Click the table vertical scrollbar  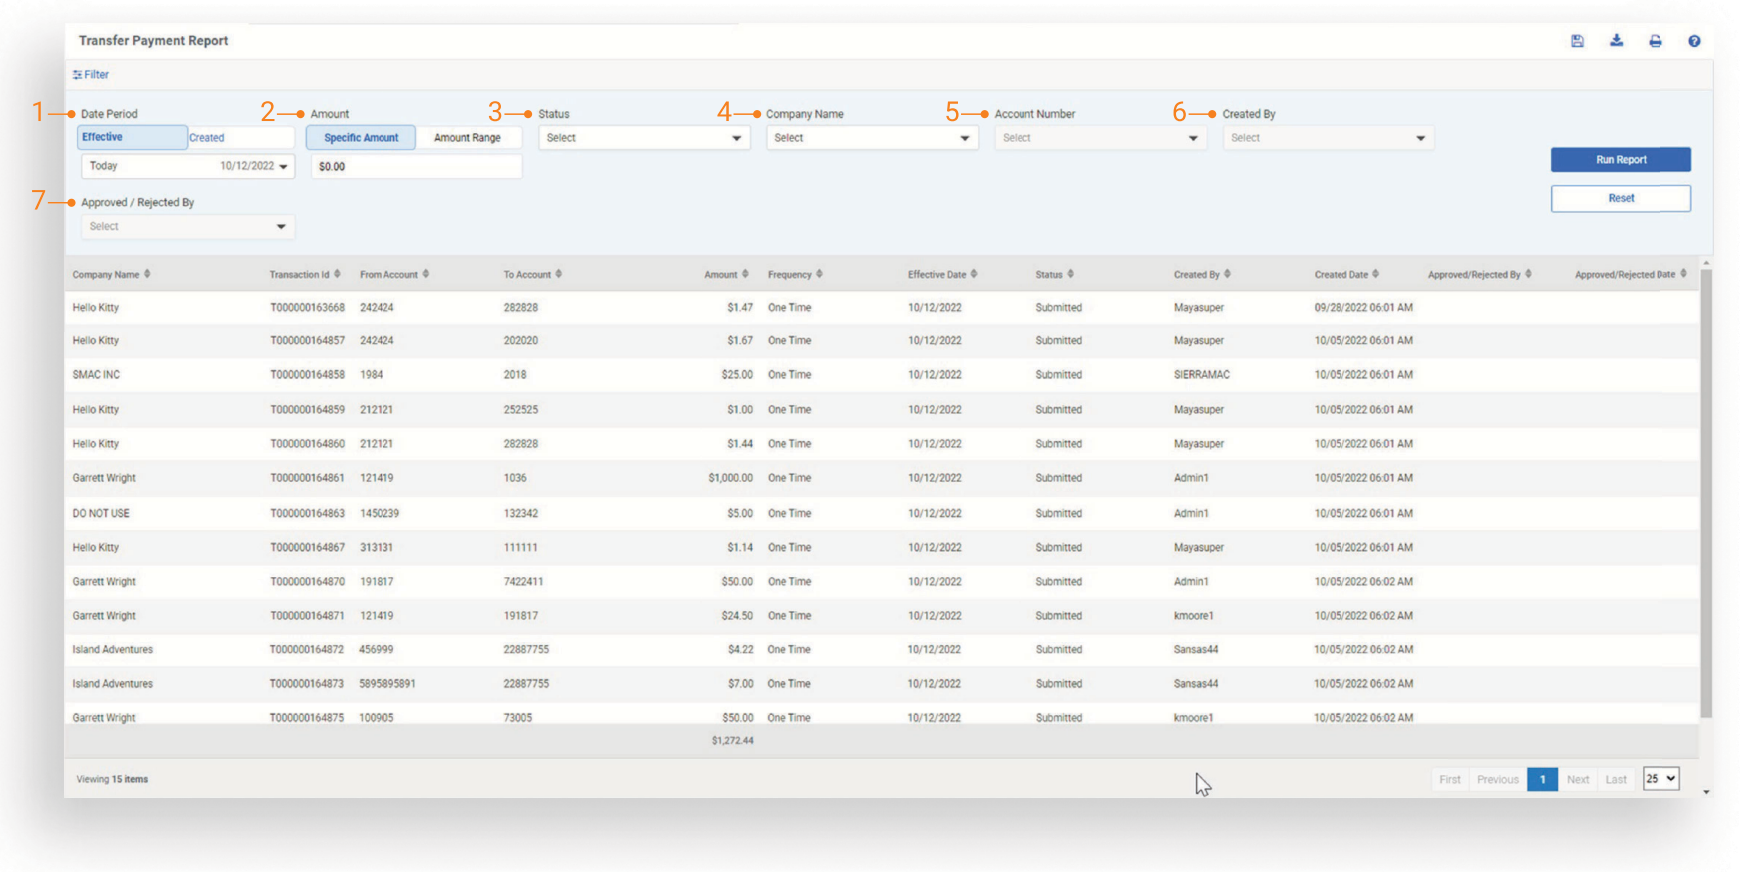[x=1706, y=490]
